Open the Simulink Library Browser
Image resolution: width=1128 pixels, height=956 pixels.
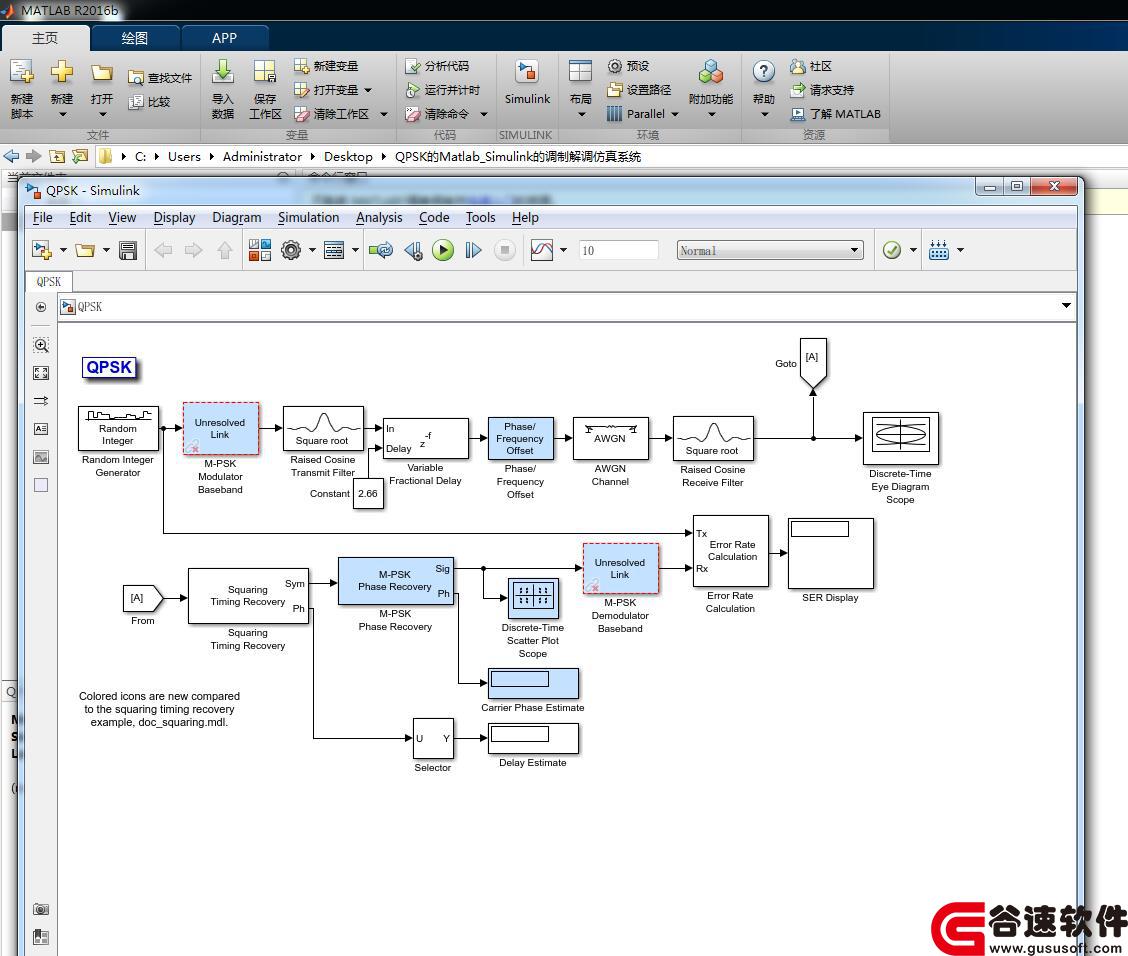click(260, 250)
